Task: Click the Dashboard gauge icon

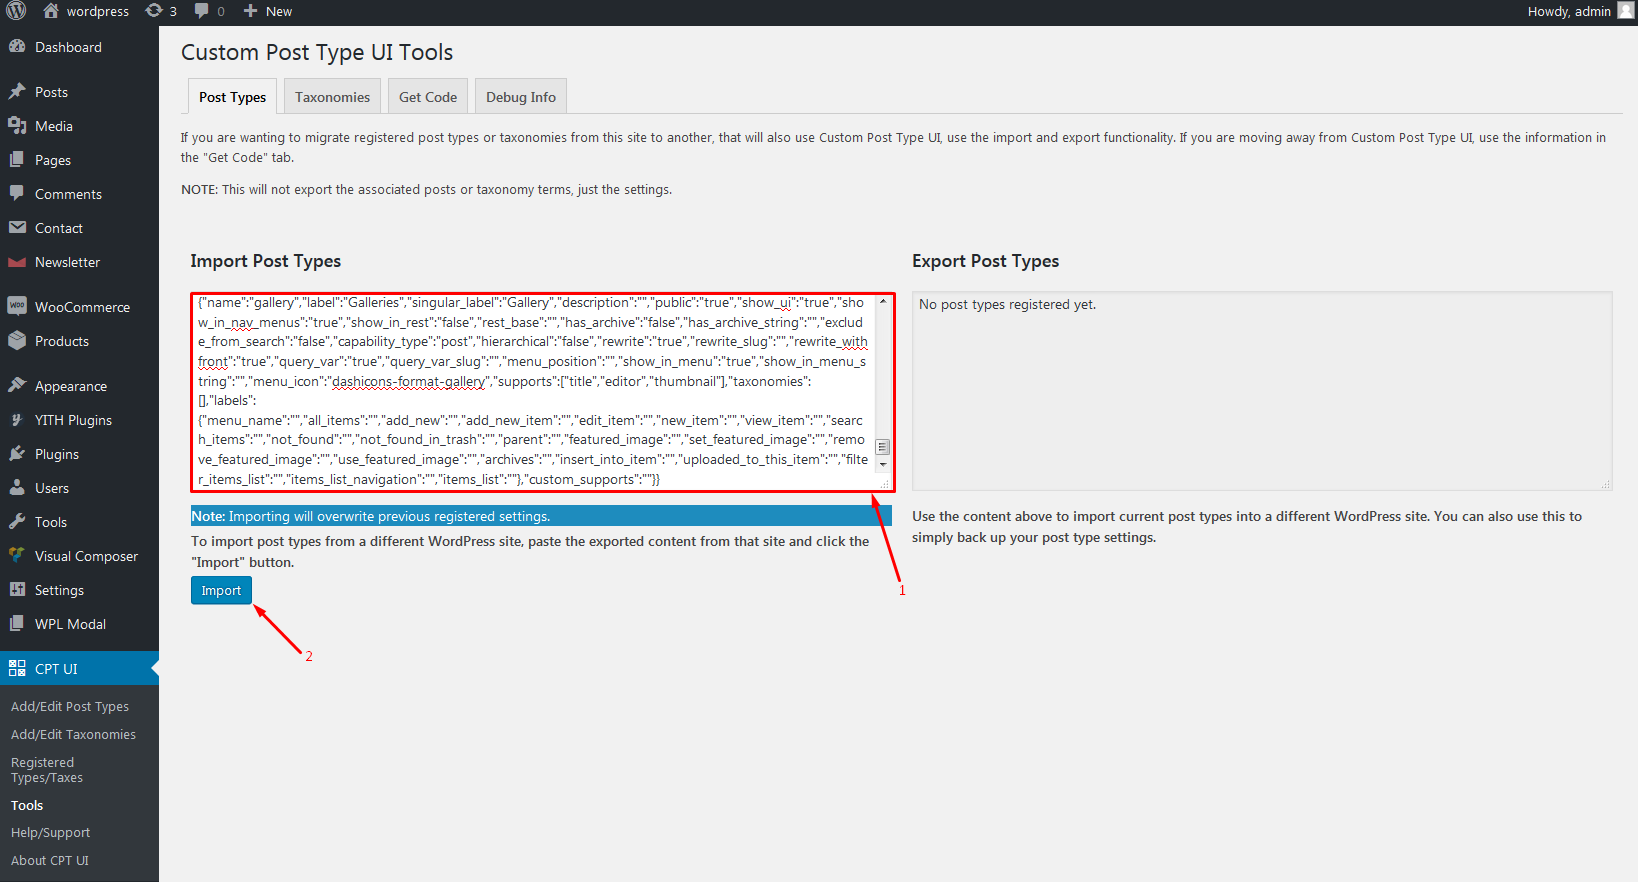Action: pyautogui.click(x=17, y=47)
